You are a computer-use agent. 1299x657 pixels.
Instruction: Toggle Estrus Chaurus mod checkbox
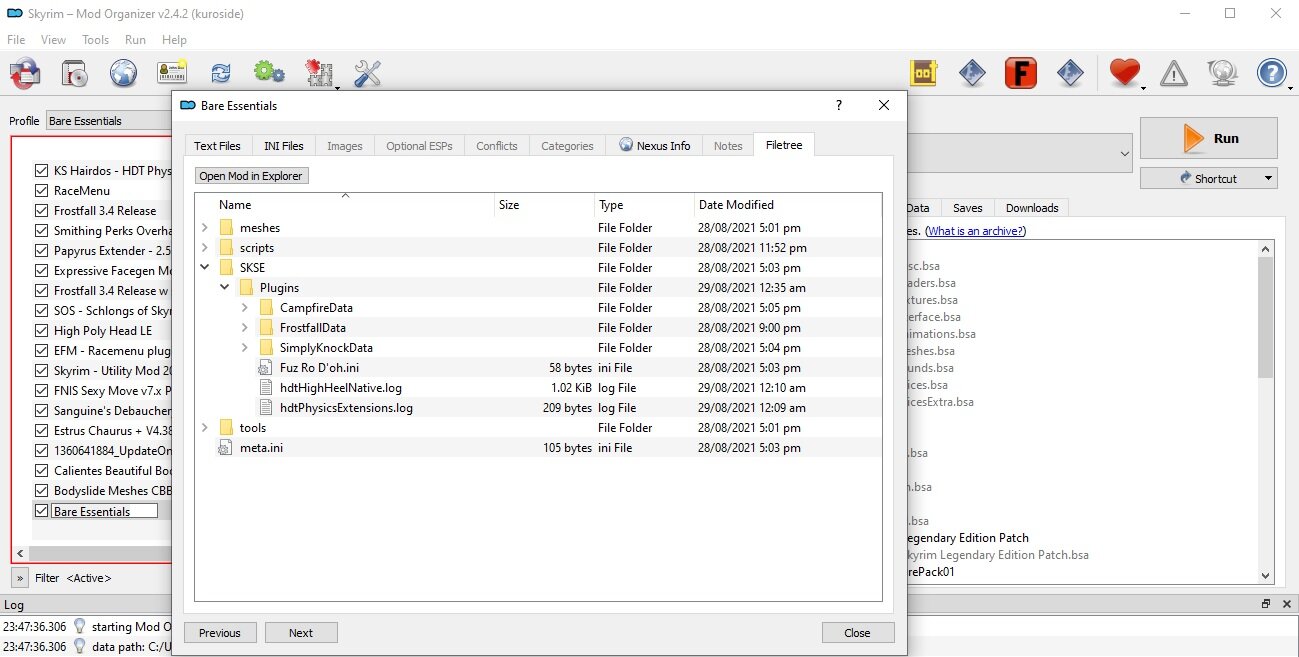pyautogui.click(x=42, y=431)
